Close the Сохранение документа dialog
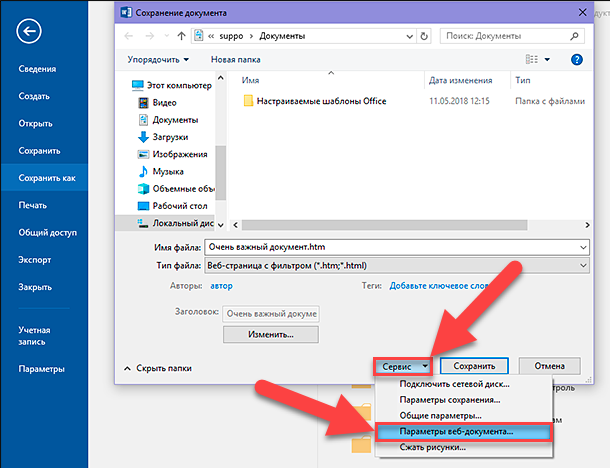The width and height of the screenshot is (610, 468). pos(582,12)
